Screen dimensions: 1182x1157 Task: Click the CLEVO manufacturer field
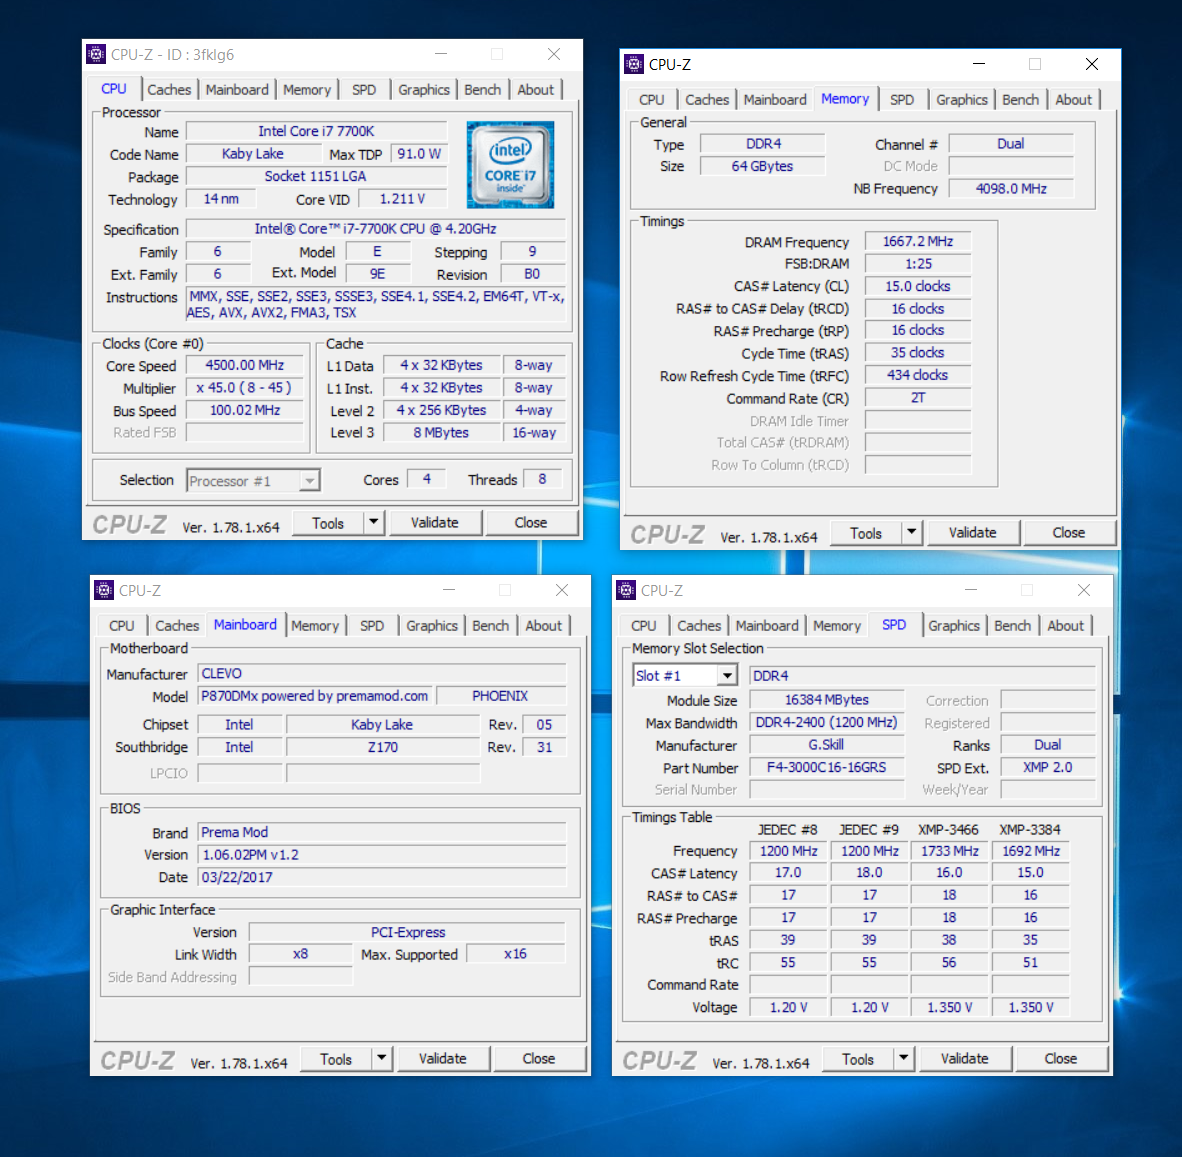pos(382,674)
